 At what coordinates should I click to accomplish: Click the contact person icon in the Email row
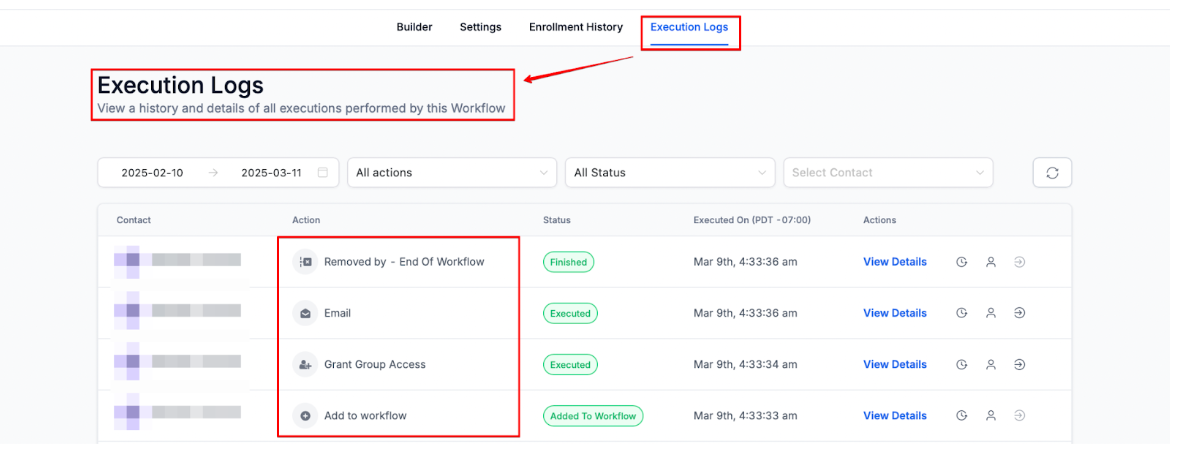990,313
